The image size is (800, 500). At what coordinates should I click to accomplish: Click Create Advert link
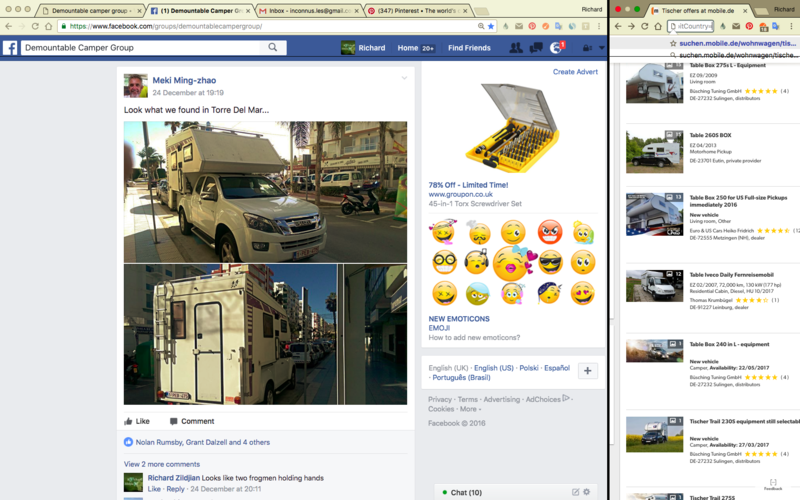point(575,72)
